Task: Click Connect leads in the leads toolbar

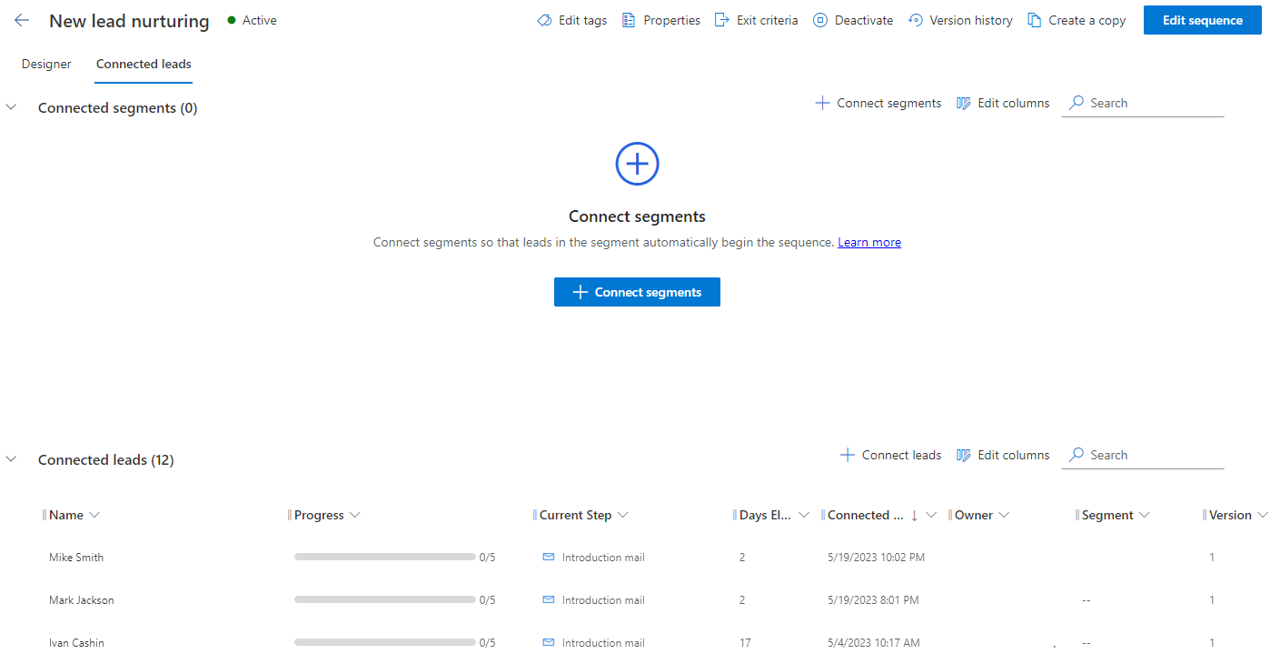Action: tap(890, 455)
